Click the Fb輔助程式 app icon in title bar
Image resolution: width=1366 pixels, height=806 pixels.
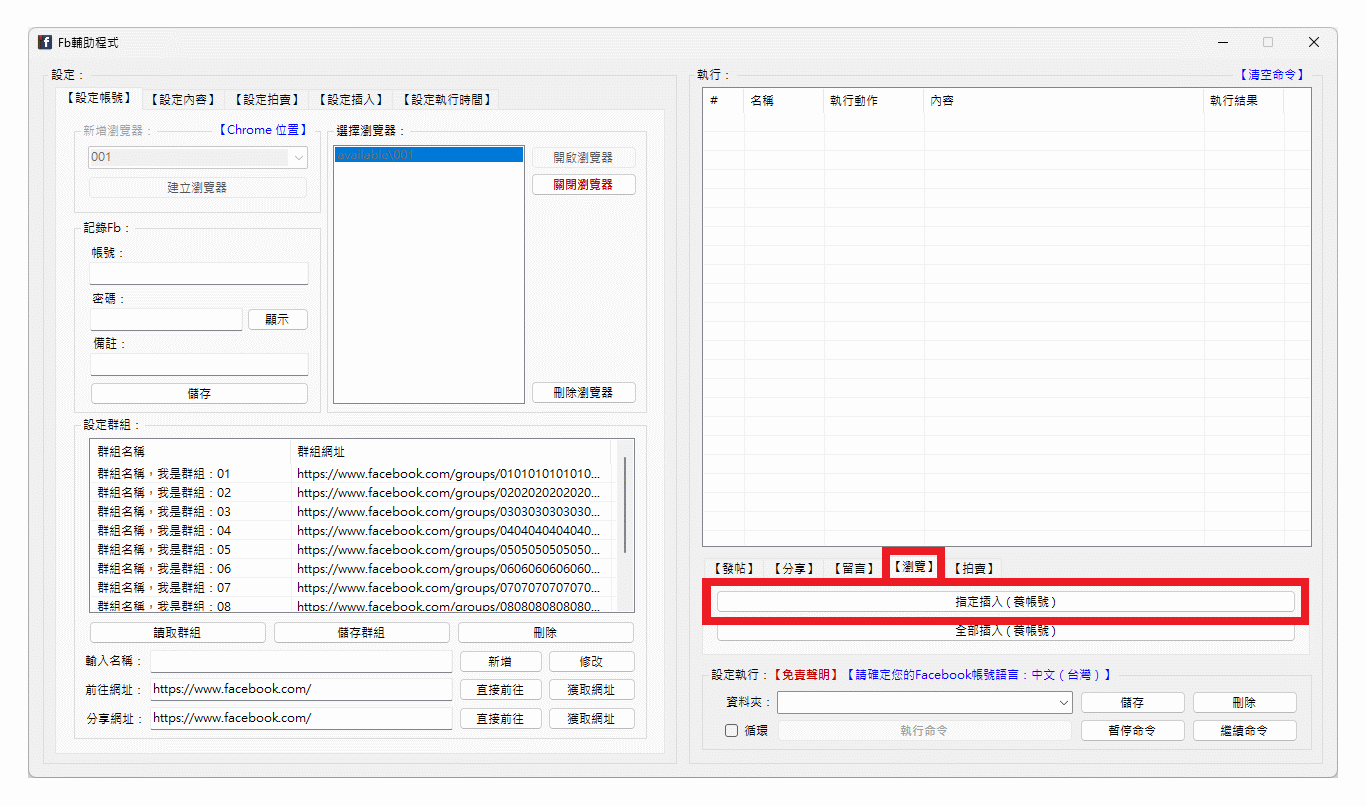(x=45, y=42)
